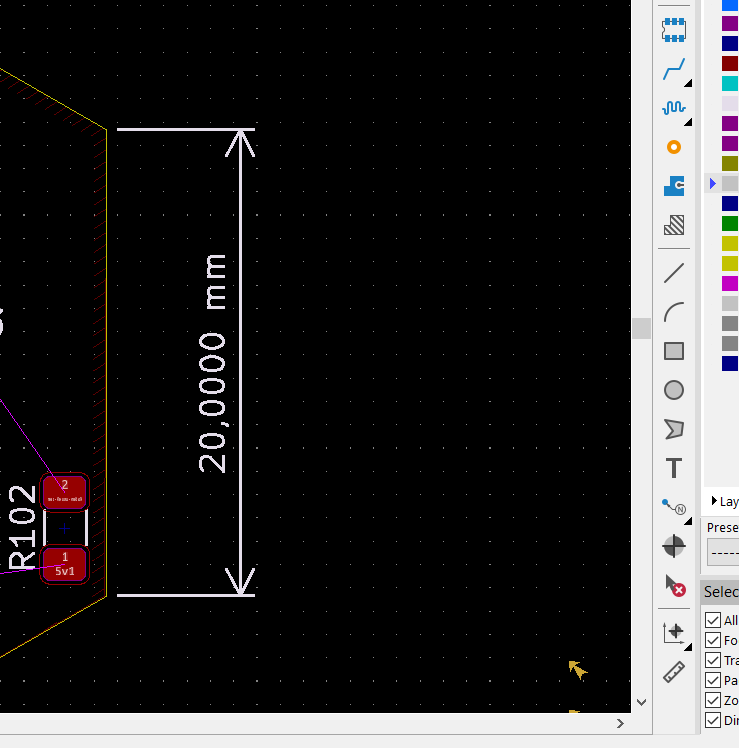The width and height of the screenshot is (739, 748).
Task: Click the horizontal scrollbar right arrow
Action: click(x=620, y=724)
